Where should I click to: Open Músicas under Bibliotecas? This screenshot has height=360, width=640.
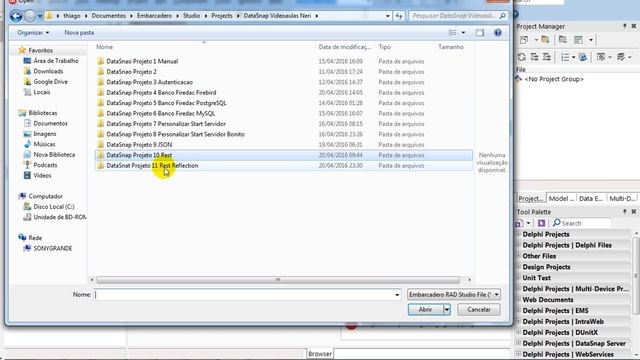tap(44, 144)
